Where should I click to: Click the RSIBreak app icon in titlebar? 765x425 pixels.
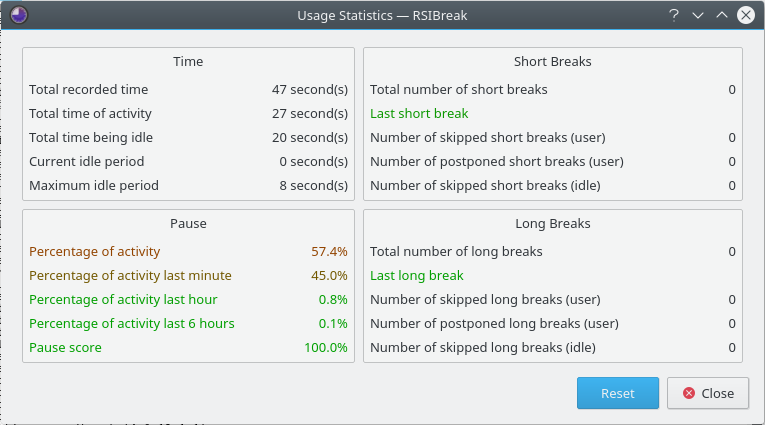click(19, 15)
